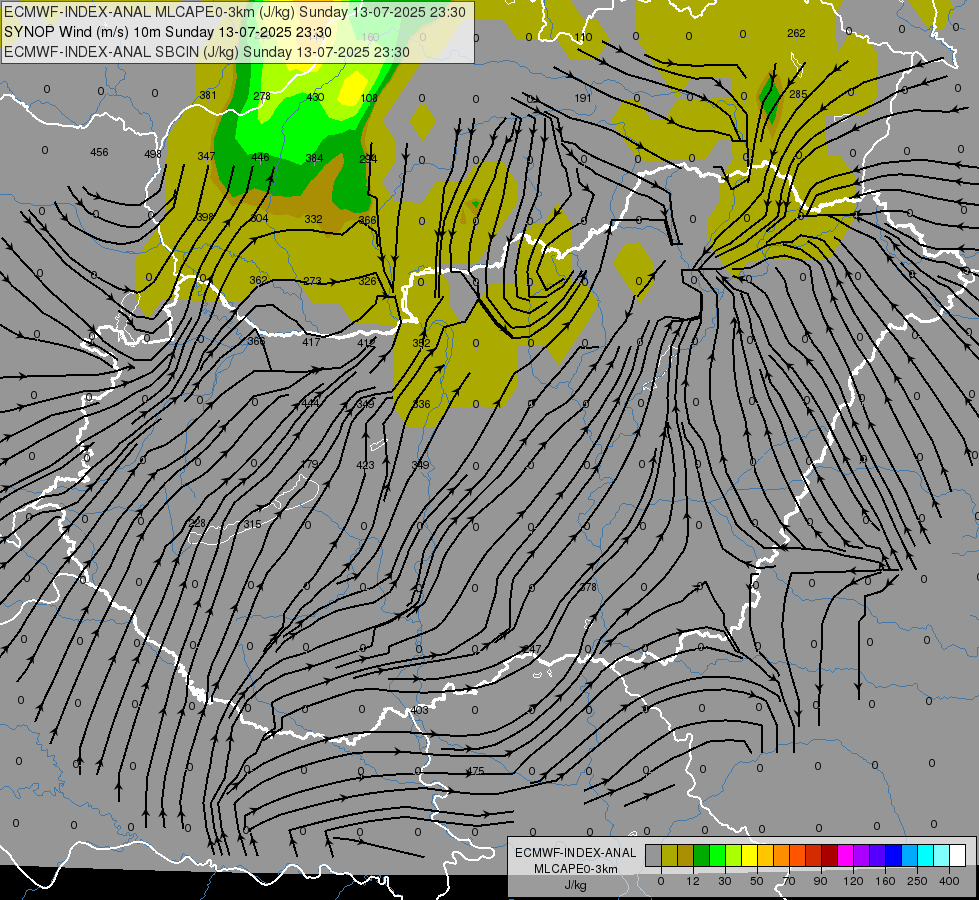Viewport: 979px width, 900px height.
Task: Select the dark green legend swatch
Action: tap(701, 856)
